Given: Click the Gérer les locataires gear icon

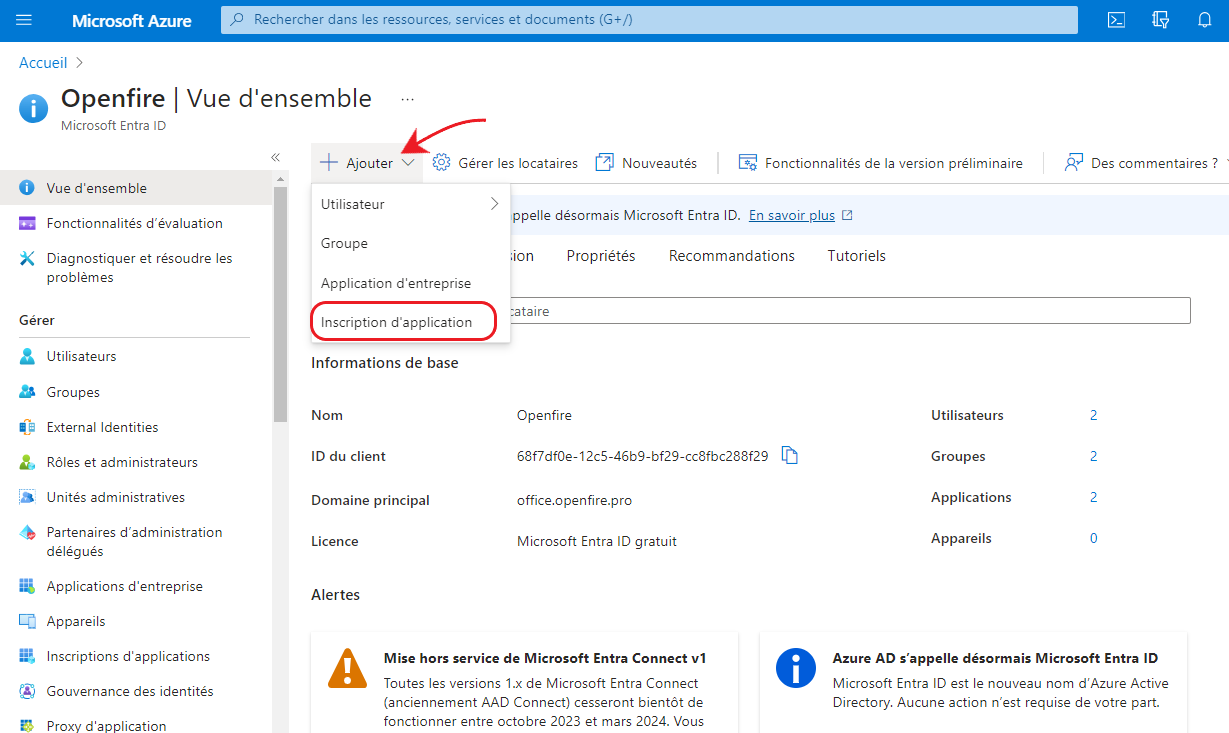Looking at the screenshot, I should coord(441,162).
